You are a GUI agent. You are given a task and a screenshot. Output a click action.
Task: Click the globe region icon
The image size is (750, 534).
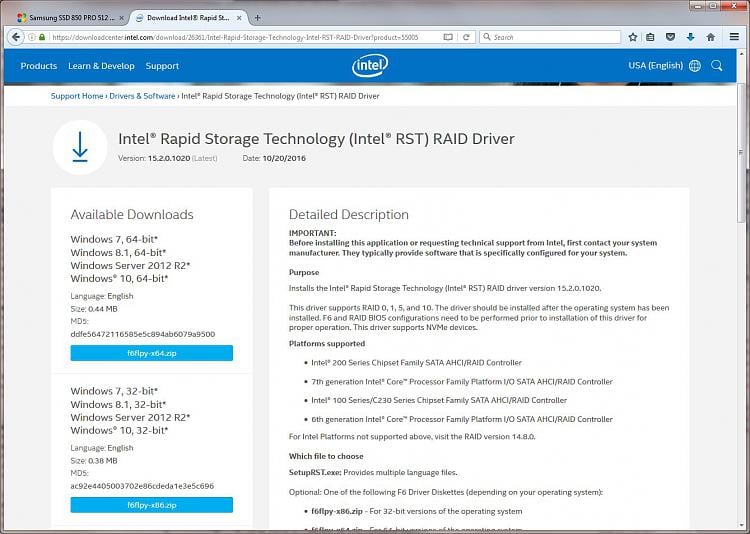pos(695,66)
